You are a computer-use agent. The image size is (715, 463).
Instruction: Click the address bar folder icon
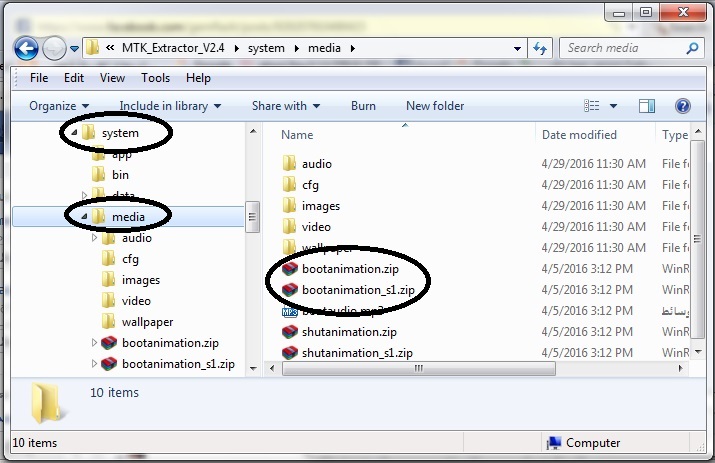[93, 47]
